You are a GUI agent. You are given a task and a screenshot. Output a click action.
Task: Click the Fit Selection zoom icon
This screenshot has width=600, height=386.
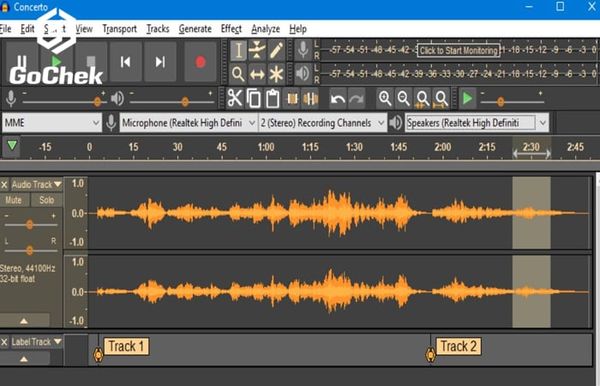click(x=422, y=99)
